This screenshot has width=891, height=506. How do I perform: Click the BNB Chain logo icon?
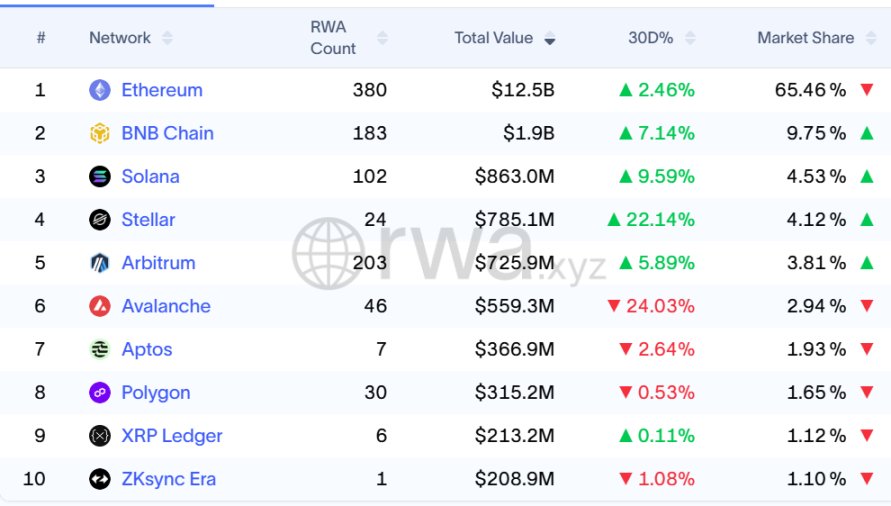tap(100, 133)
